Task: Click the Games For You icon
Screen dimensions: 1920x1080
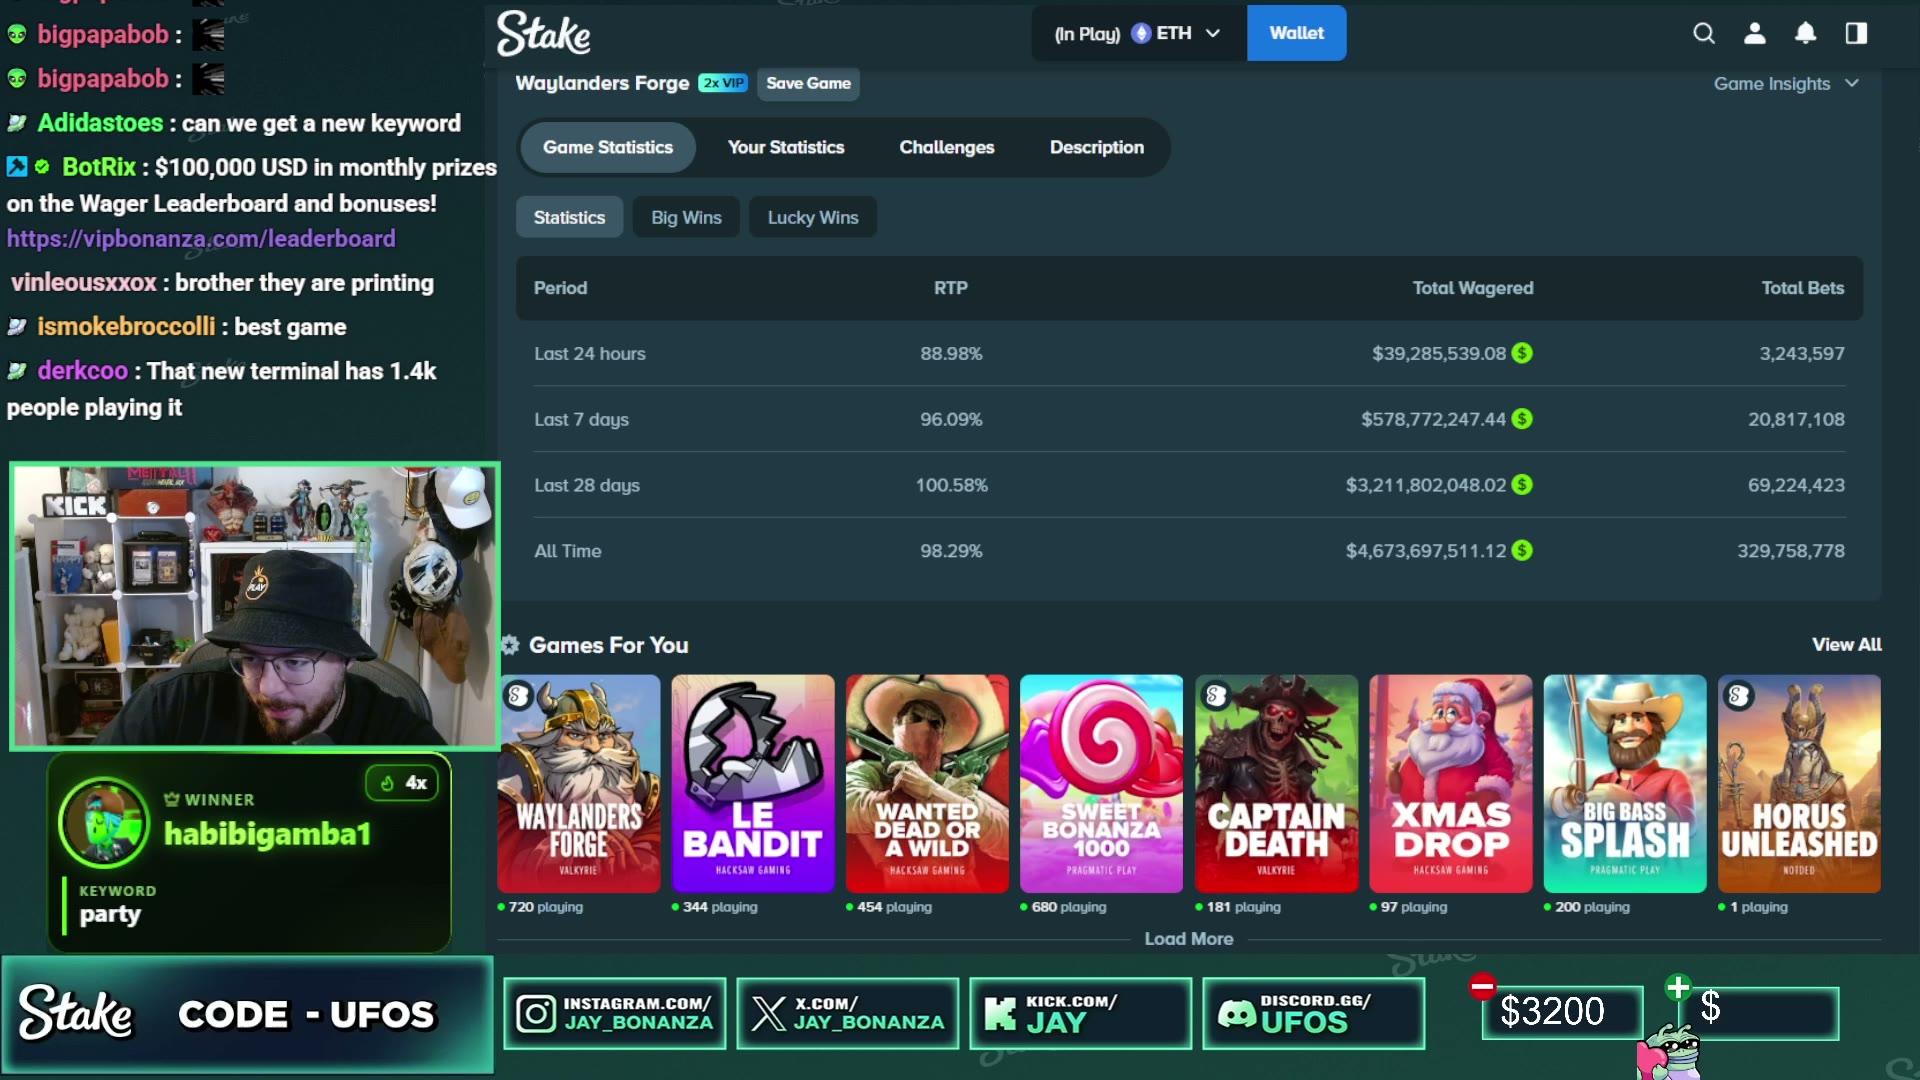Action: 510,645
